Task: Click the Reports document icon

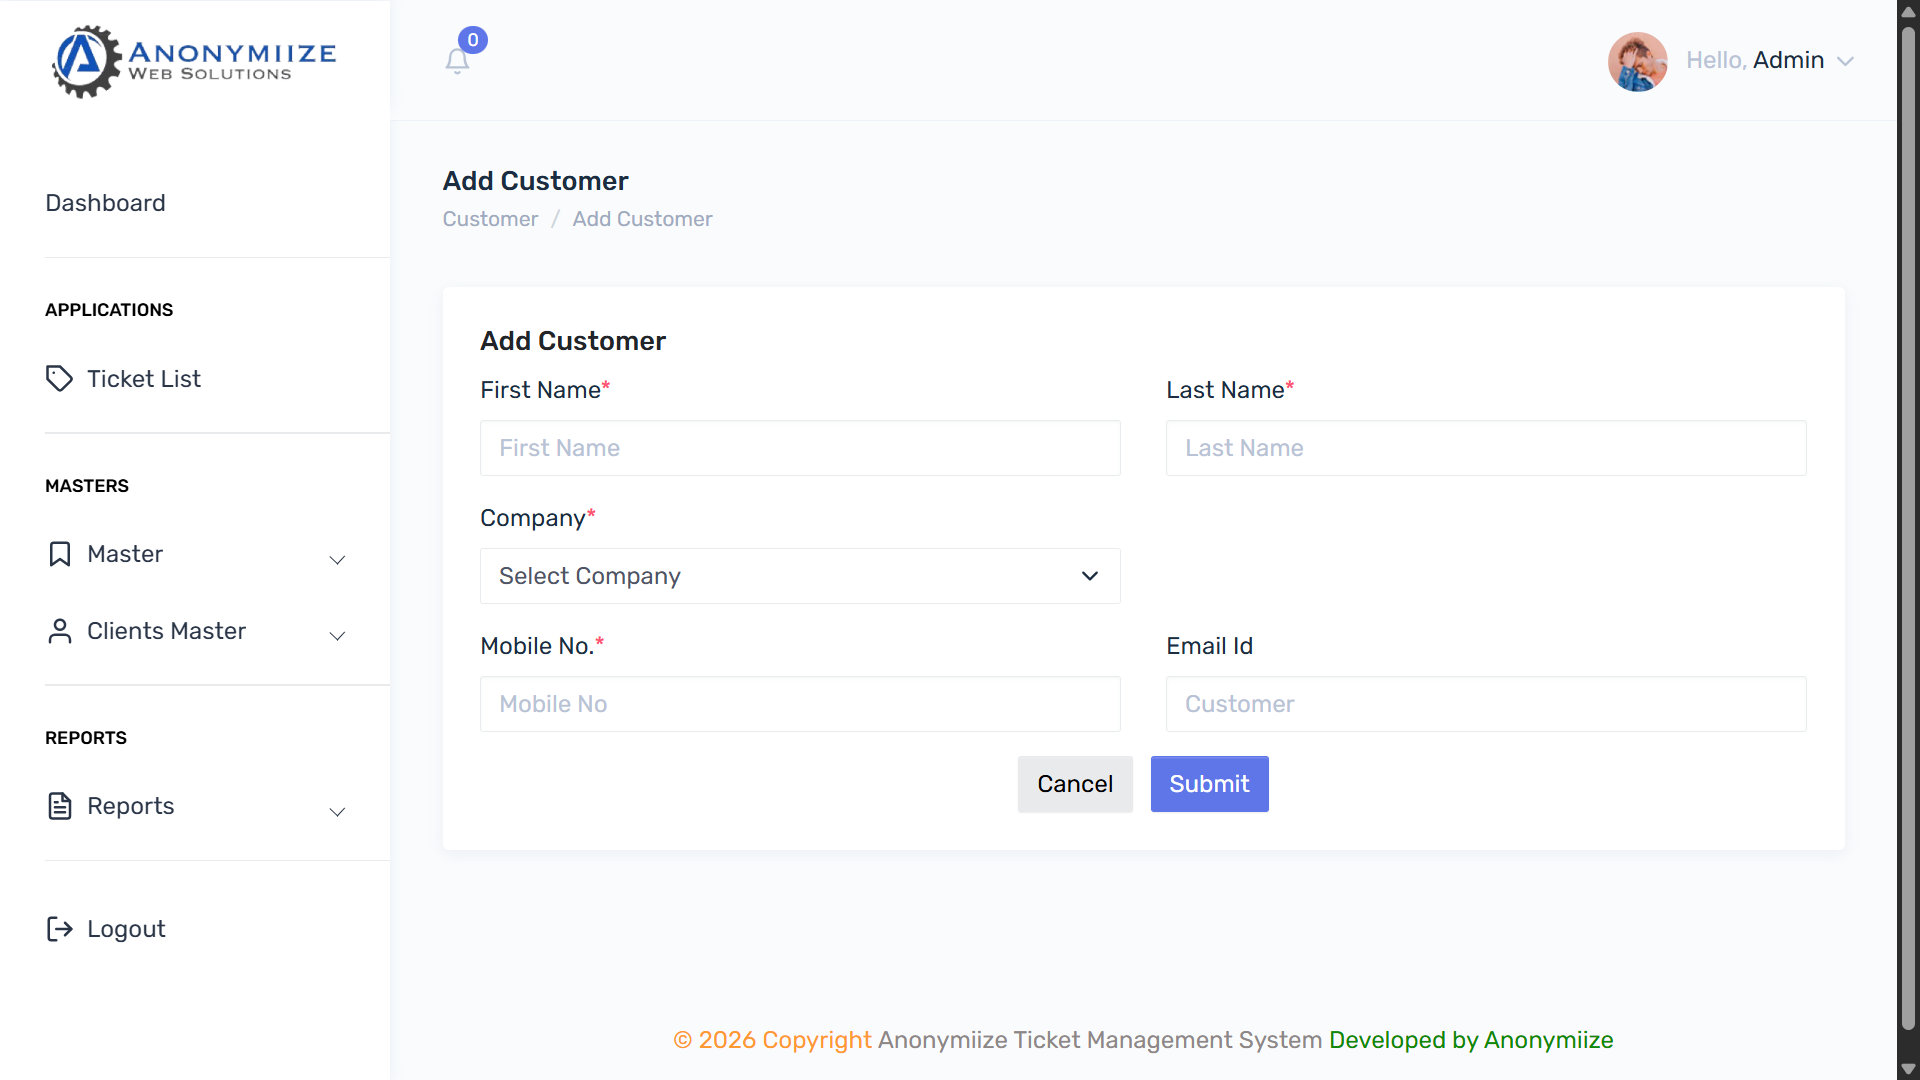Action: [59, 806]
